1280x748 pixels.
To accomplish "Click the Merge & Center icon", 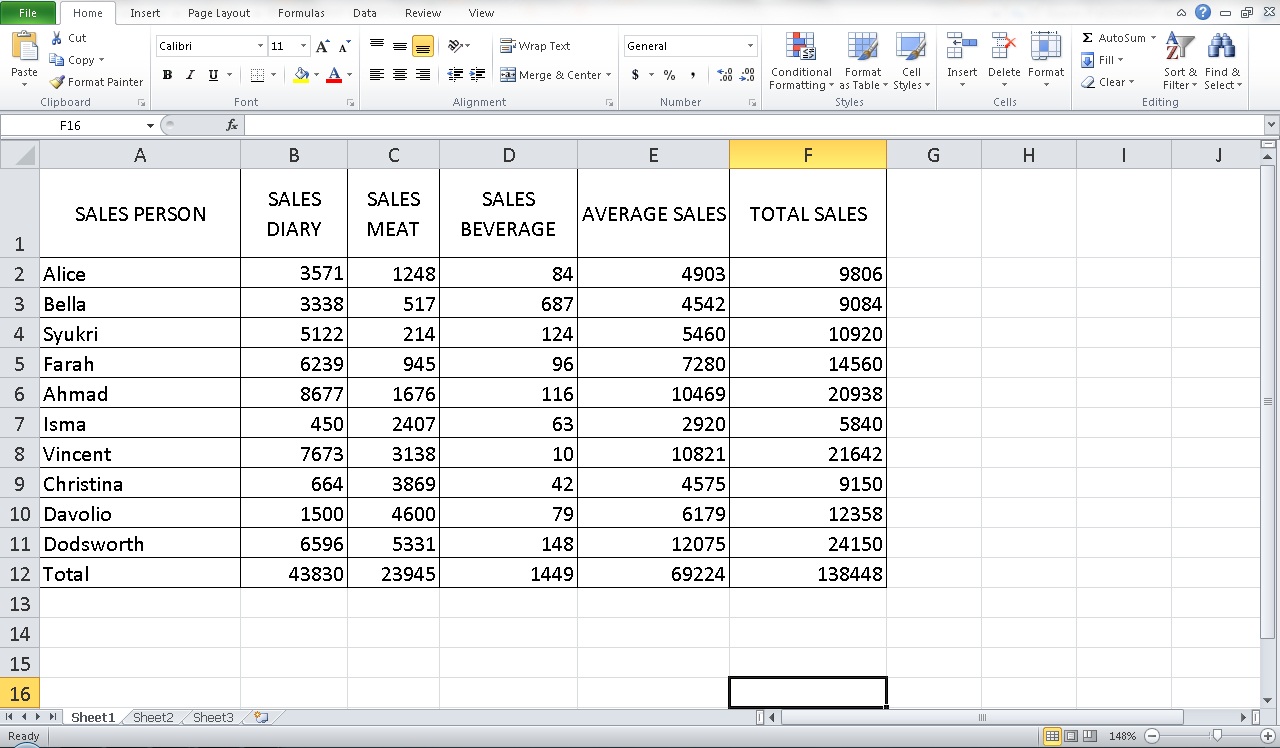I will tap(550, 74).
